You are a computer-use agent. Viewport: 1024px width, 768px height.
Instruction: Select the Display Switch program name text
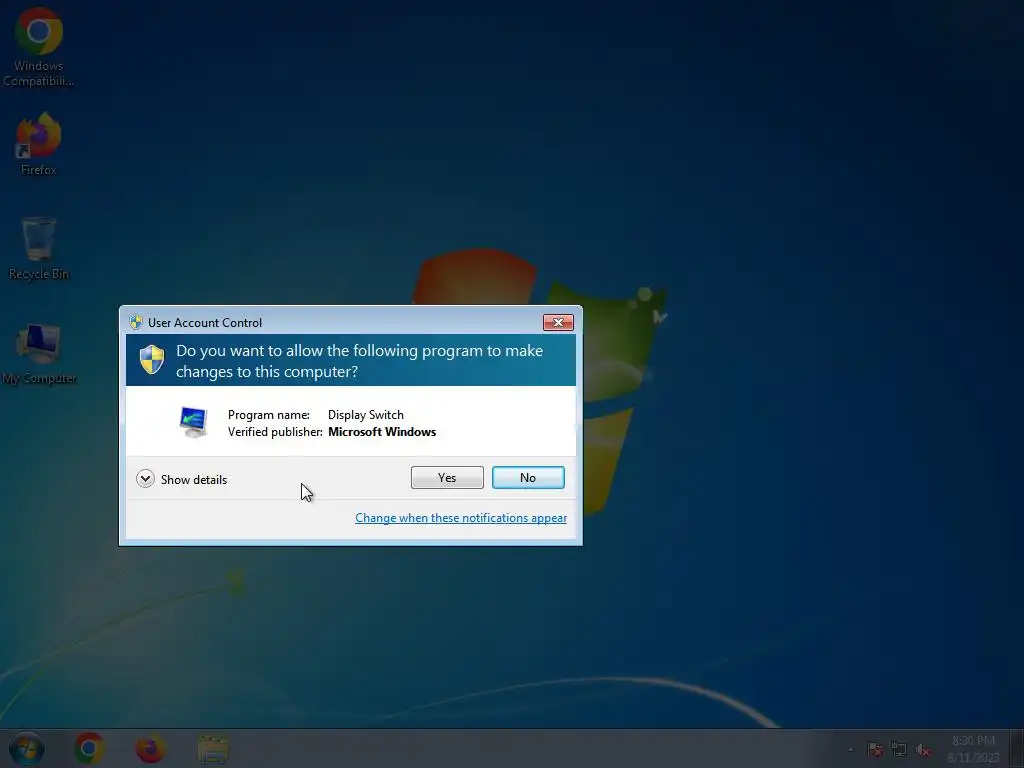click(x=366, y=415)
